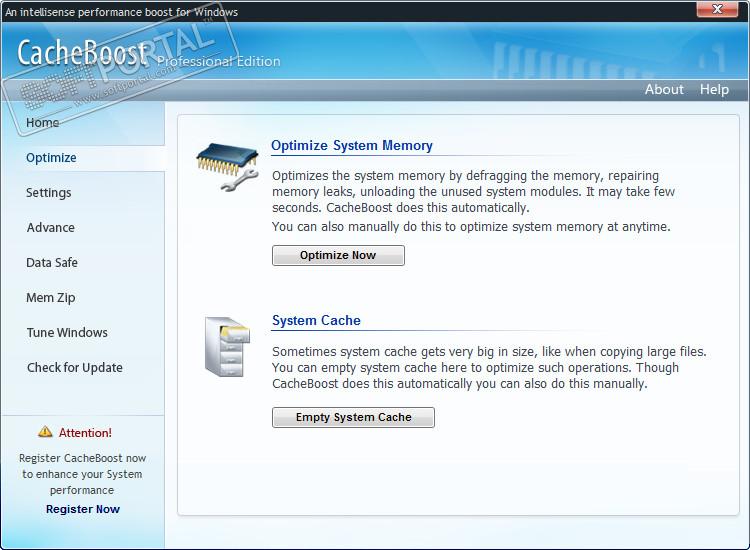Viewport: 750px width, 550px height.
Task: Open the About link in header
Action: click(664, 89)
